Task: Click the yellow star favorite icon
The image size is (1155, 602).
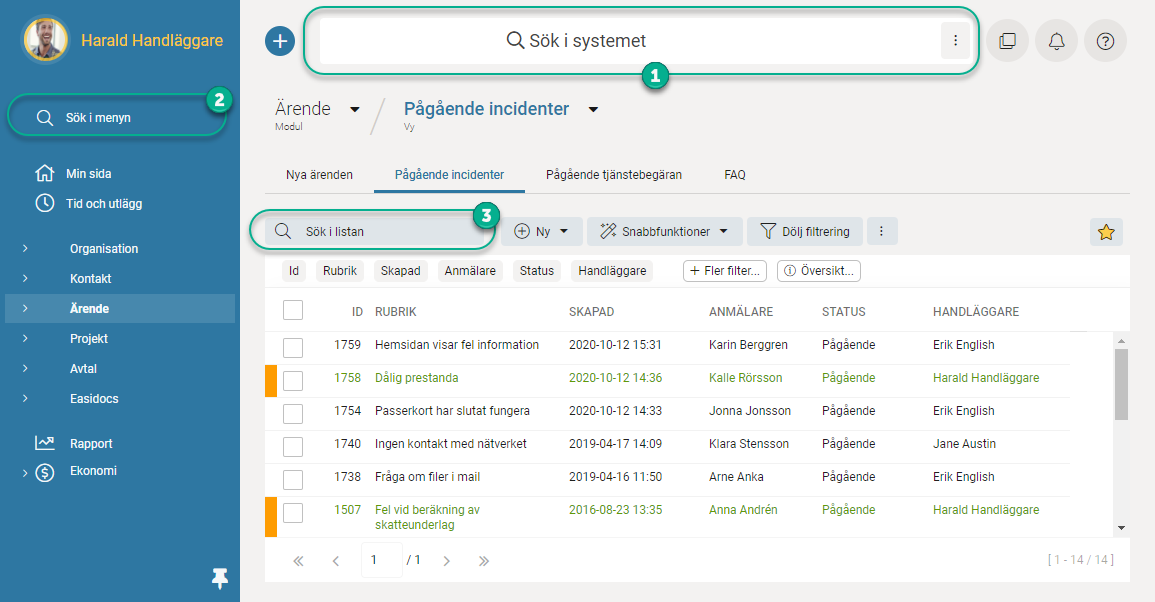Action: pyautogui.click(x=1106, y=232)
